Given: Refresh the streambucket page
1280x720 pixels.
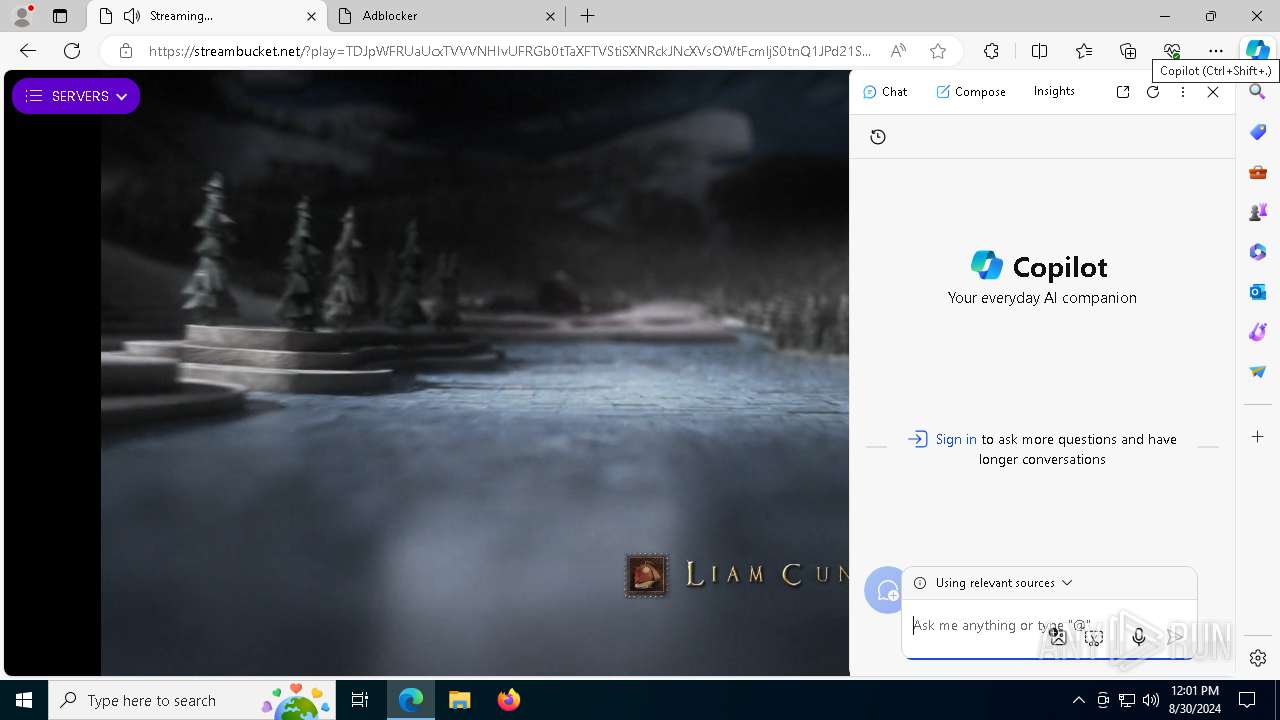Looking at the screenshot, I should [72, 51].
